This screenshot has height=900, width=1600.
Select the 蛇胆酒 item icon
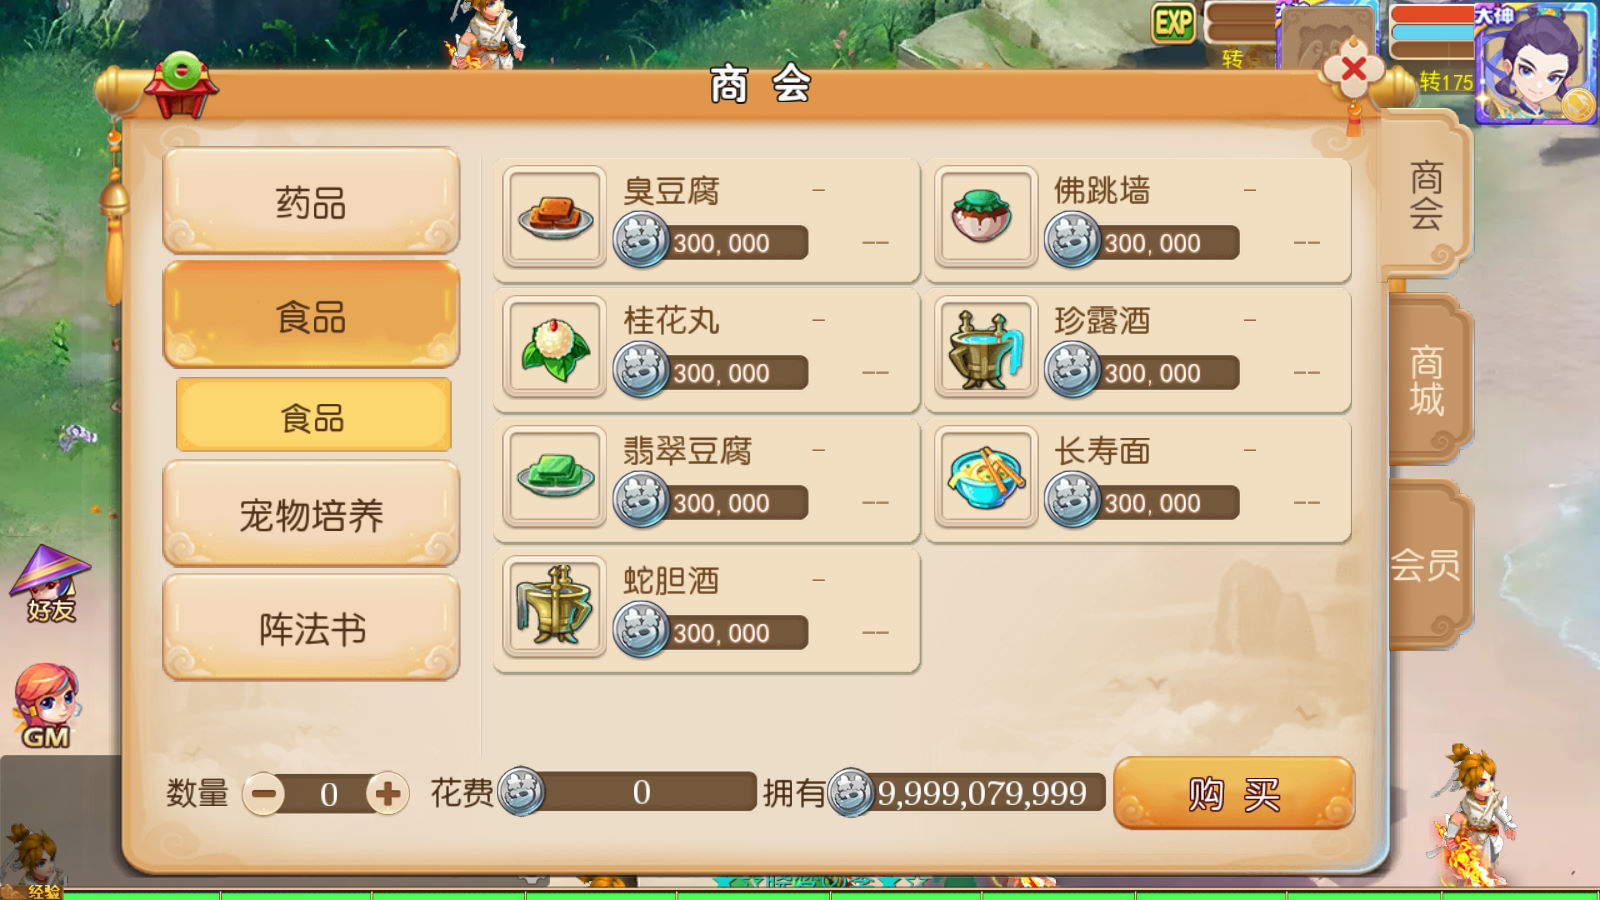555,607
